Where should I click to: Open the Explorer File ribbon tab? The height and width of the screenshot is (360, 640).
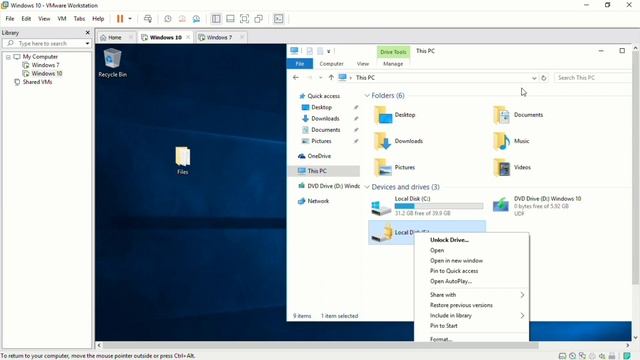pyautogui.click(x=300, y=64)
